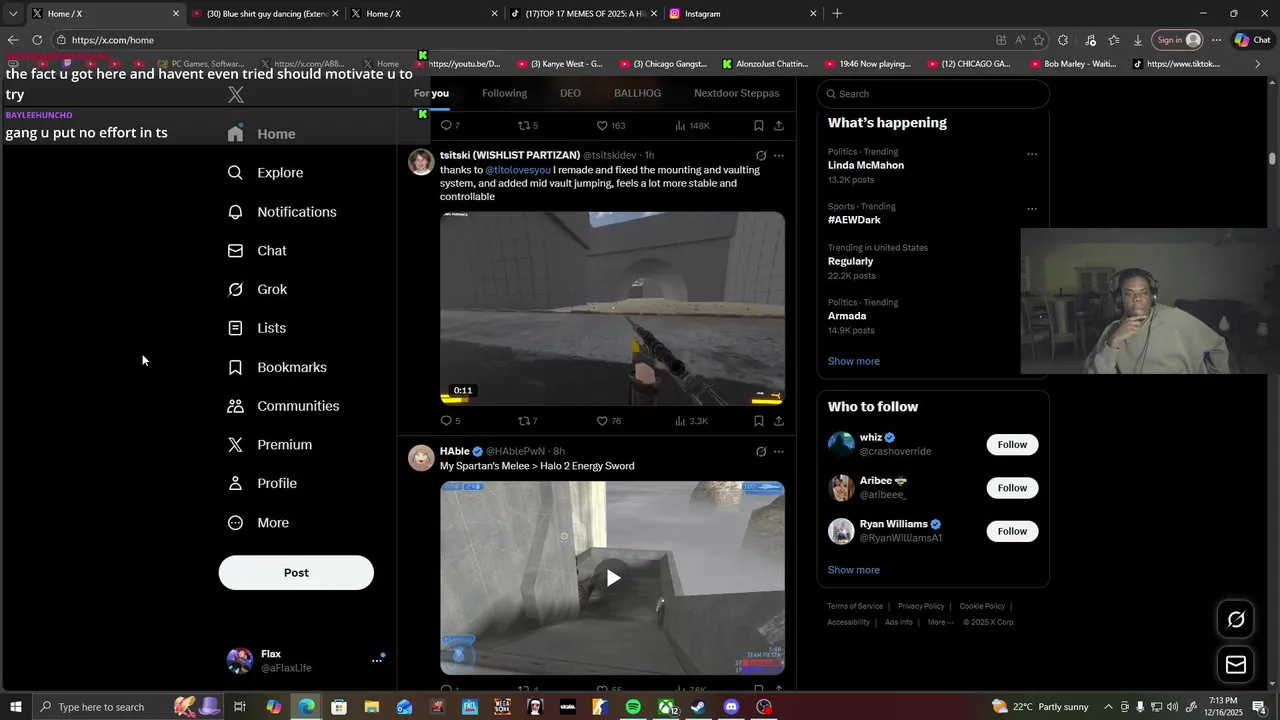The height and width of the screenshot is (720, 1280).
Task: Open more options on HAble's post
Action: [779, 452]
